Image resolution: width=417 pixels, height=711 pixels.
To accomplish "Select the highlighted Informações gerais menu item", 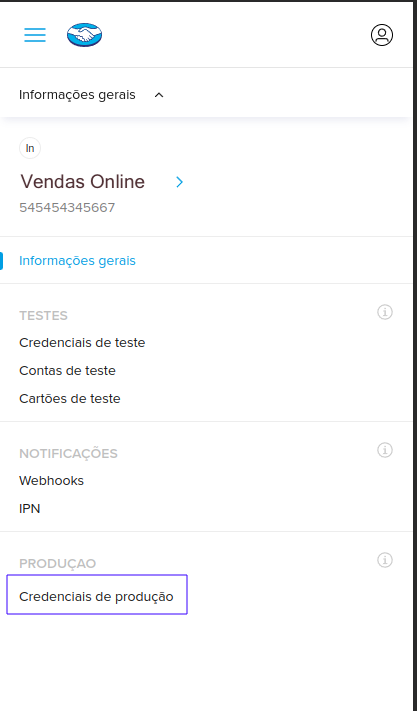I will tap(77, 261).
